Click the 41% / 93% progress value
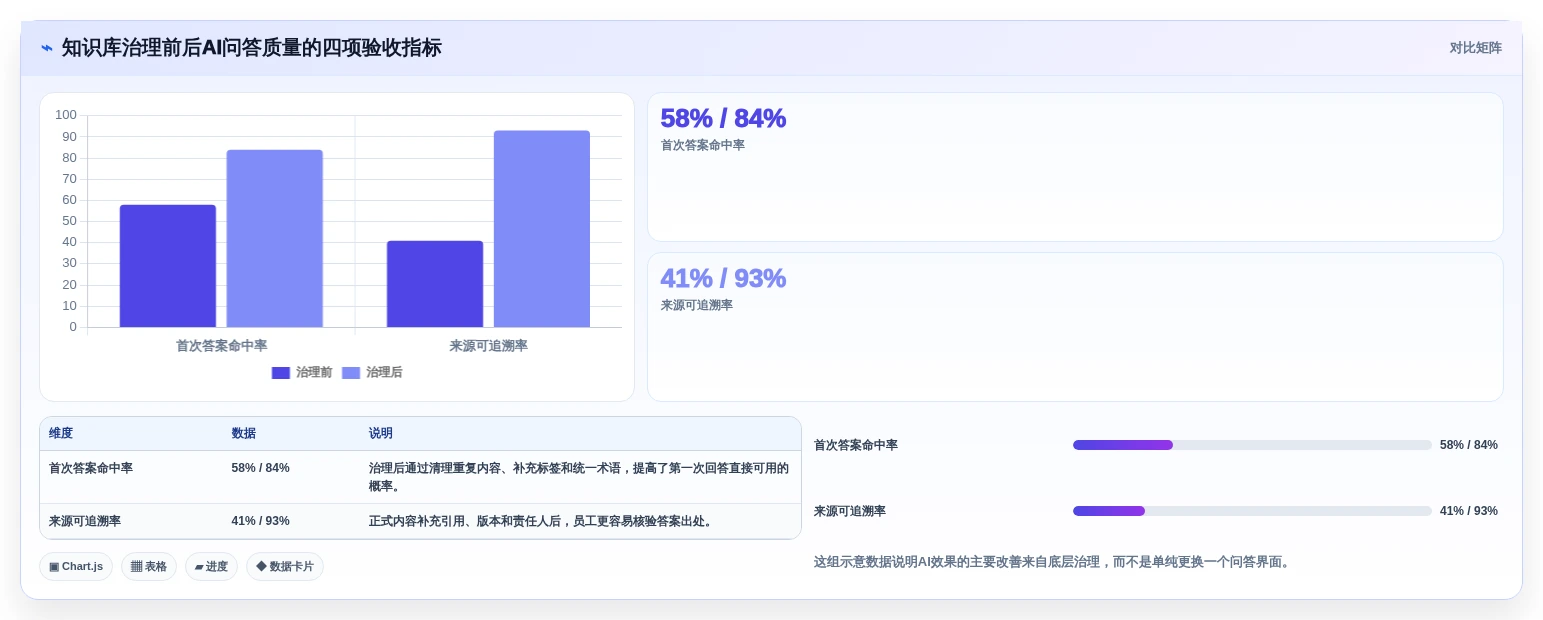Image resolution: width=1543 pixels, height=620 pixels. tap(1469, 511)
